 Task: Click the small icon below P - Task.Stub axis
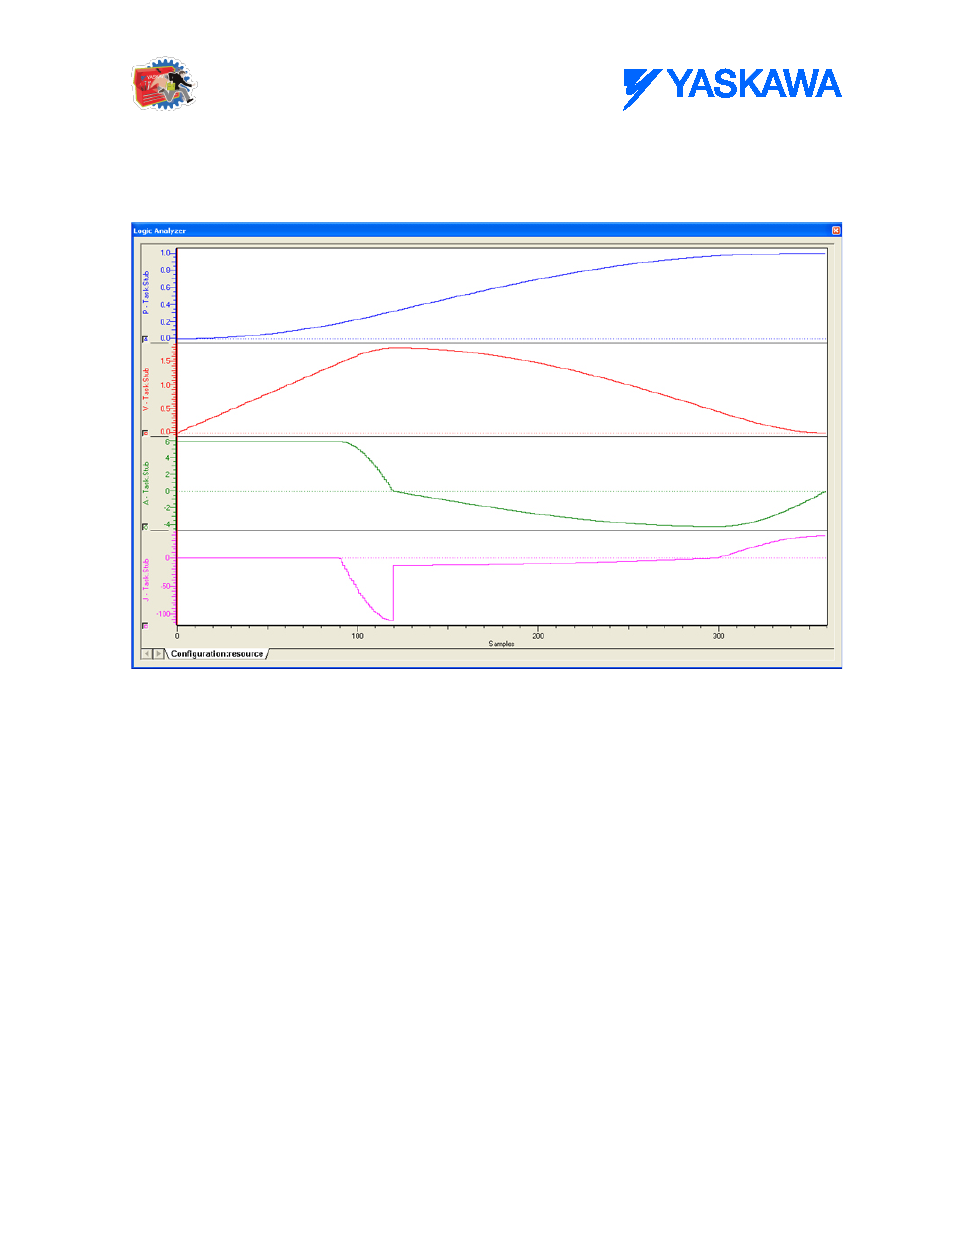click(x=145, y=339)
